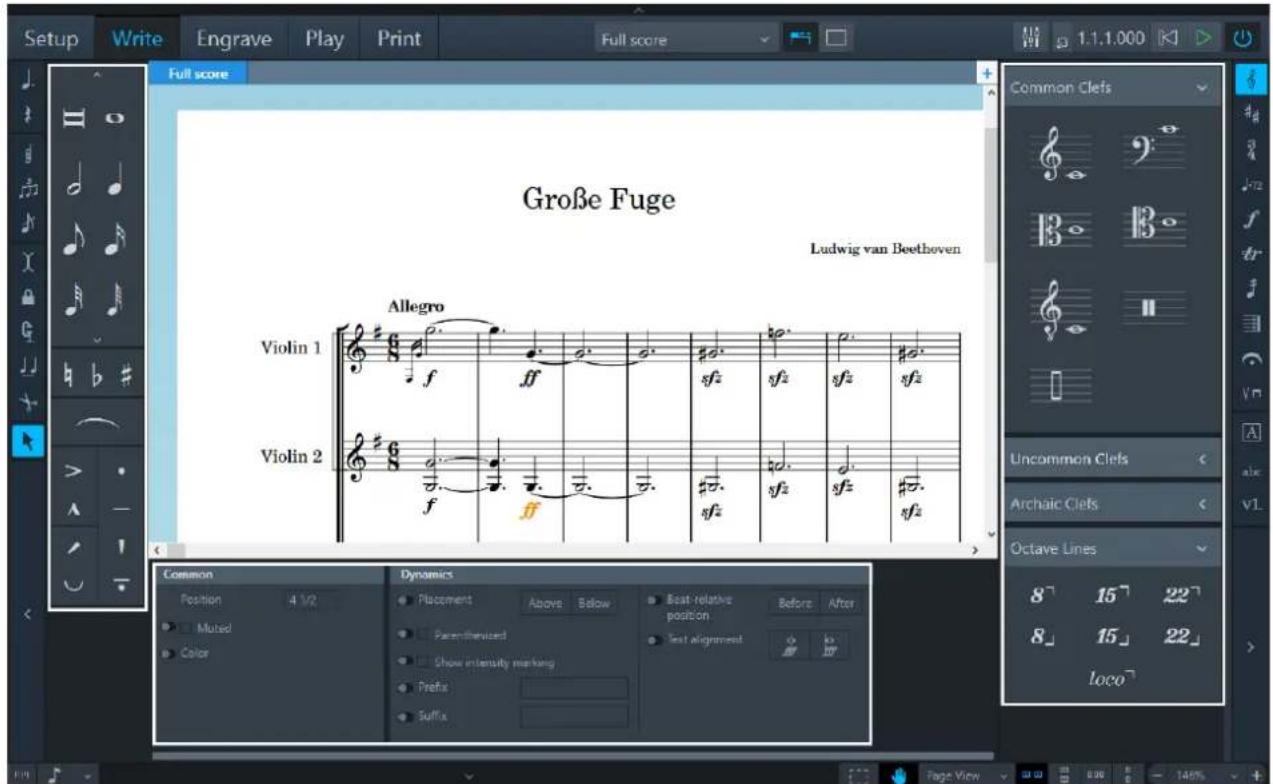The image size is (1273, 784).
Task: Switch to Print mode
Action: tap(398, 40)
